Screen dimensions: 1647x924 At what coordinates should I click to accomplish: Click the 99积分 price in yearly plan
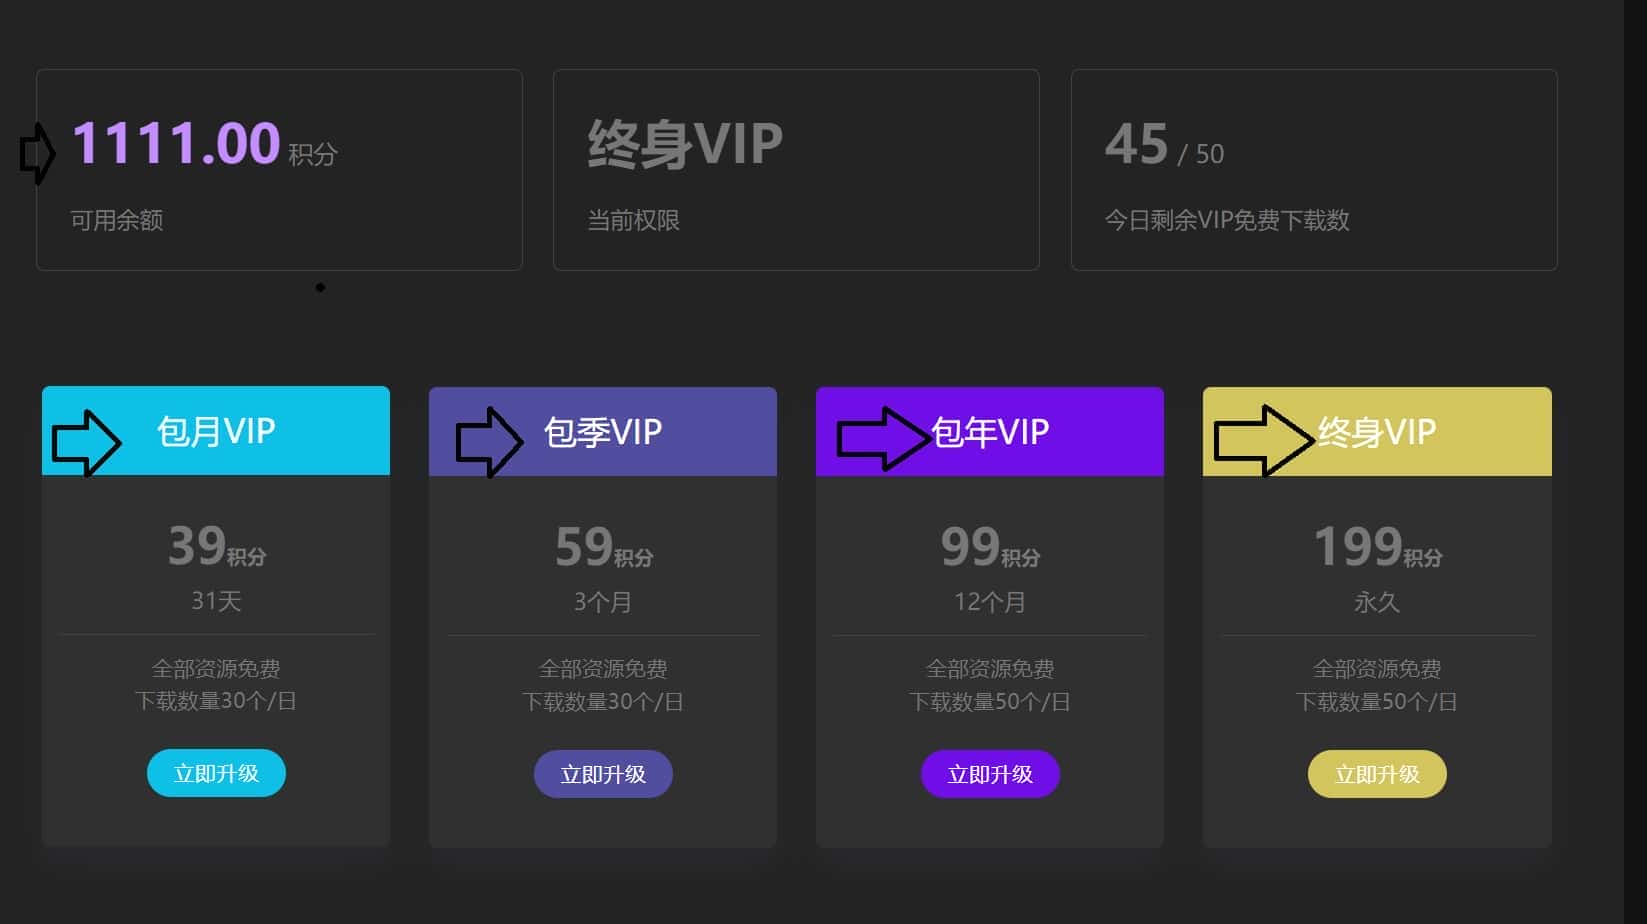[x=990, y=547]
